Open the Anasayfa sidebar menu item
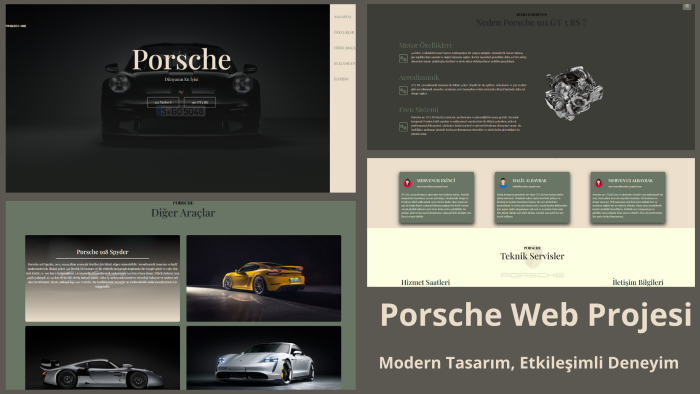Viewport: 700px width, 394px height. click(343, 17)
